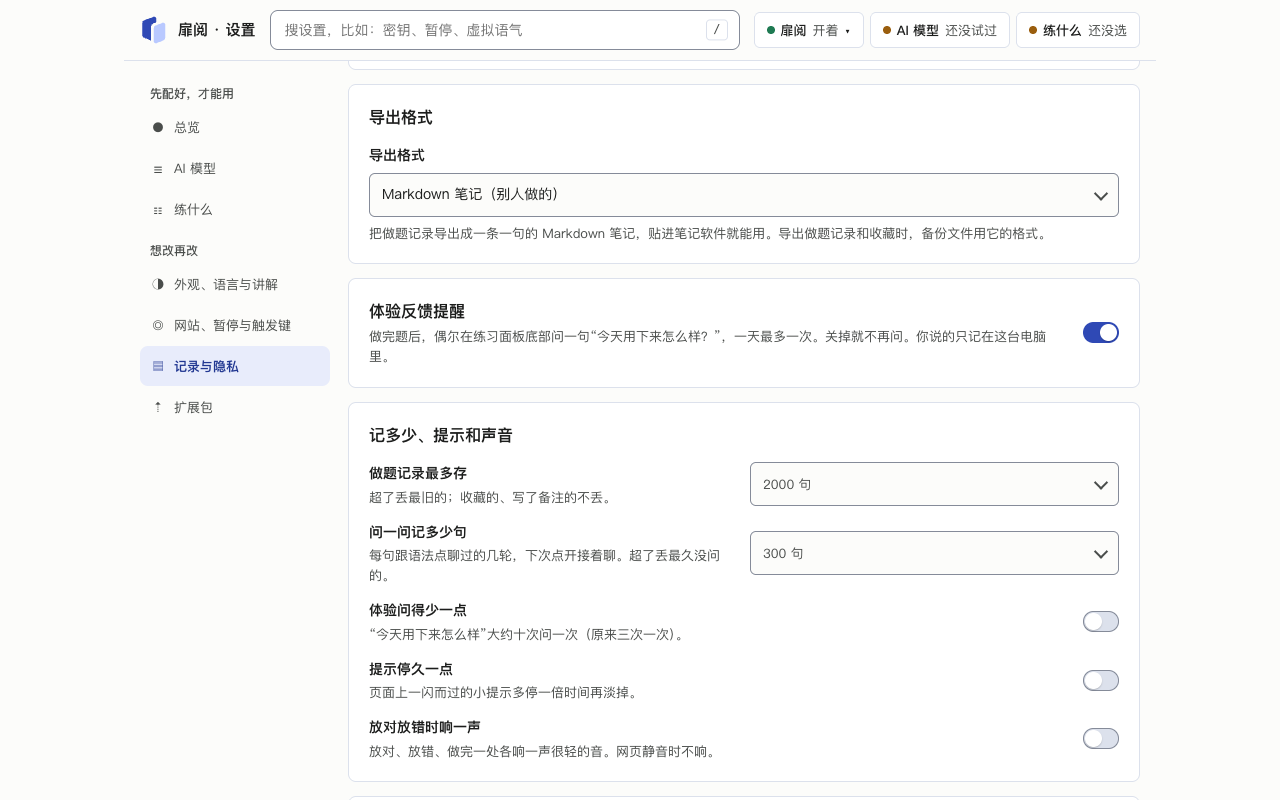Go to 总览 in the sidebar
Viewport: 1280px width, 800px height.
coord(235,127)
